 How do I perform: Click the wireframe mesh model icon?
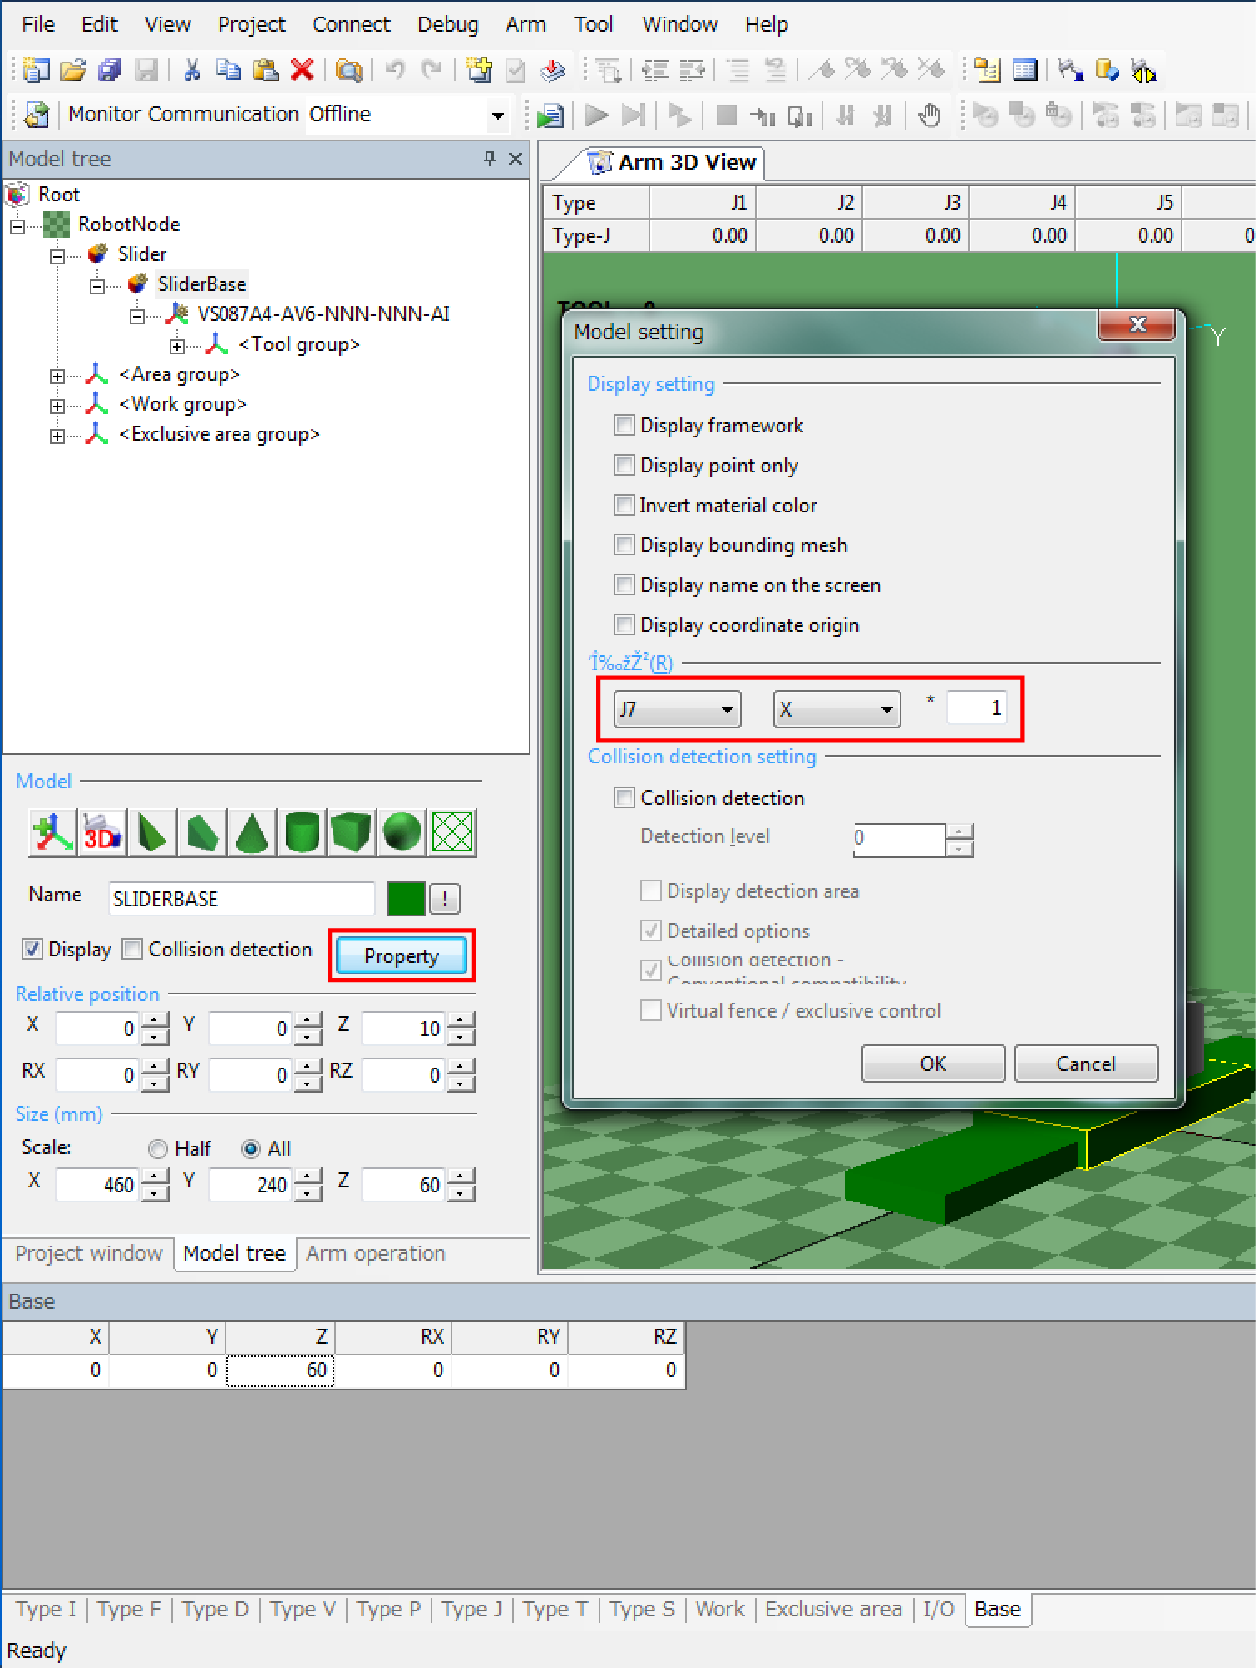[x=452, y=832]
